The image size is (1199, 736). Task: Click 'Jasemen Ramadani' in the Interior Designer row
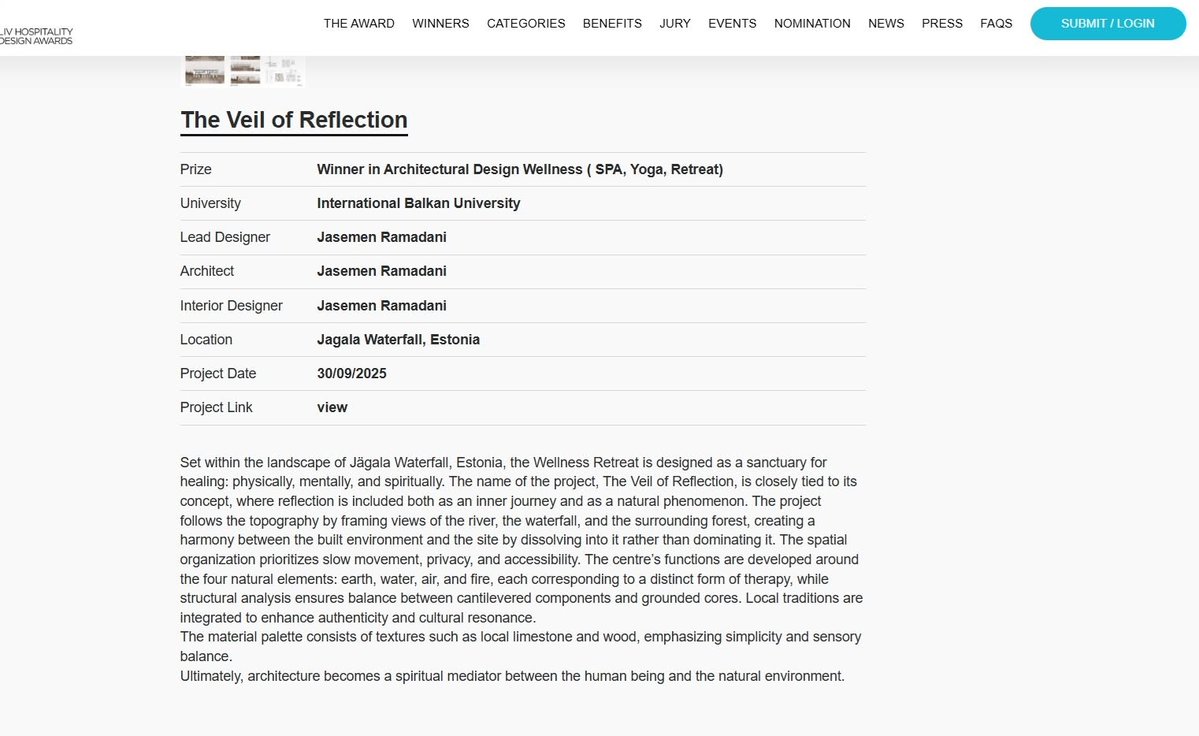(x=382, y=306)
